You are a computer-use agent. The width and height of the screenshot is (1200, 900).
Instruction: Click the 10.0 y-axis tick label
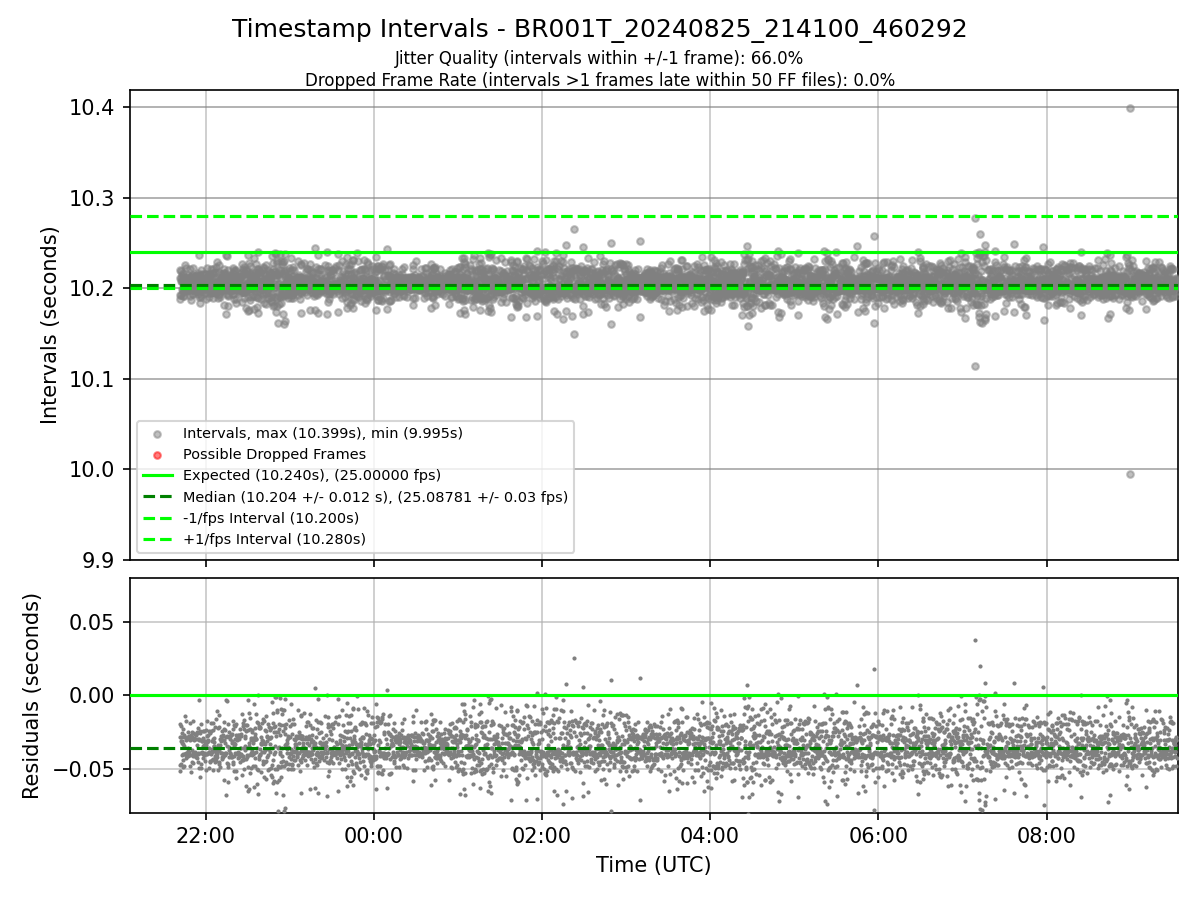[91, 470]
